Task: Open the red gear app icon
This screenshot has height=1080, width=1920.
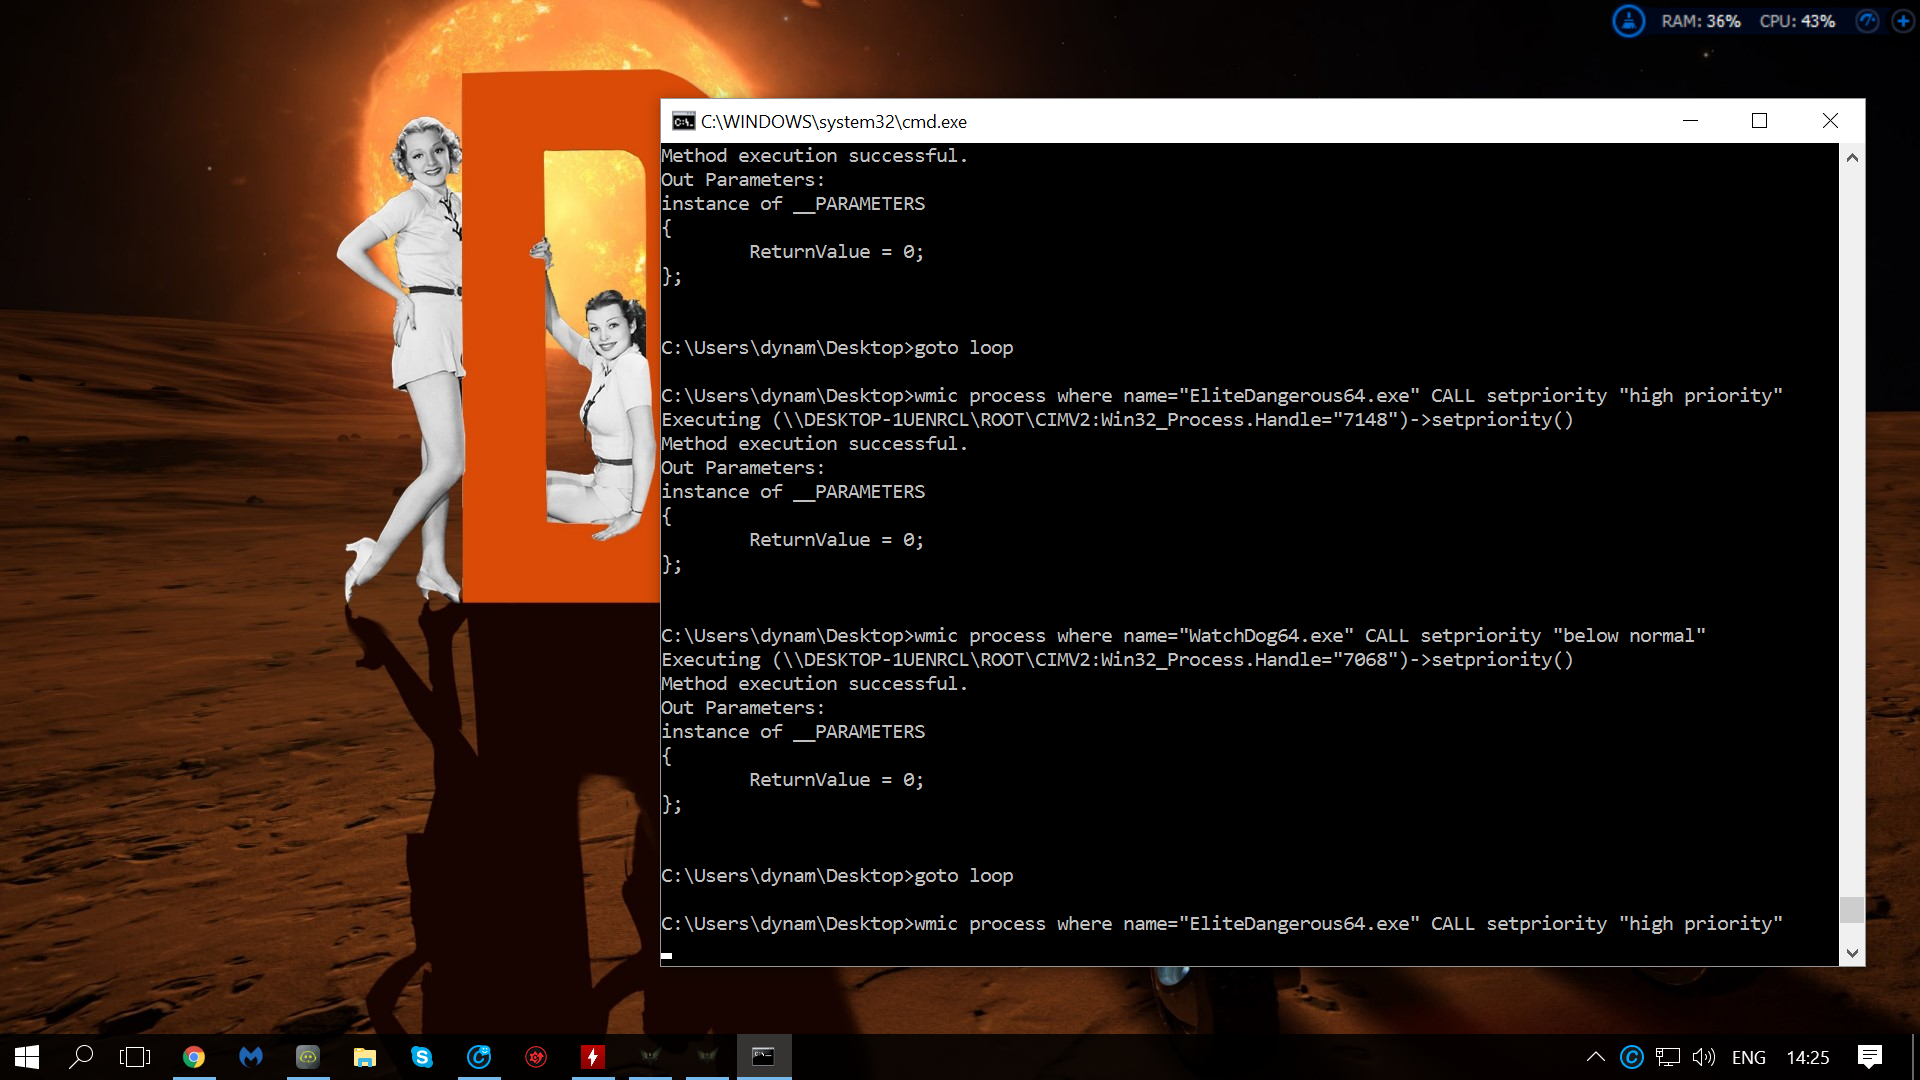Action: pos(536,1057)
